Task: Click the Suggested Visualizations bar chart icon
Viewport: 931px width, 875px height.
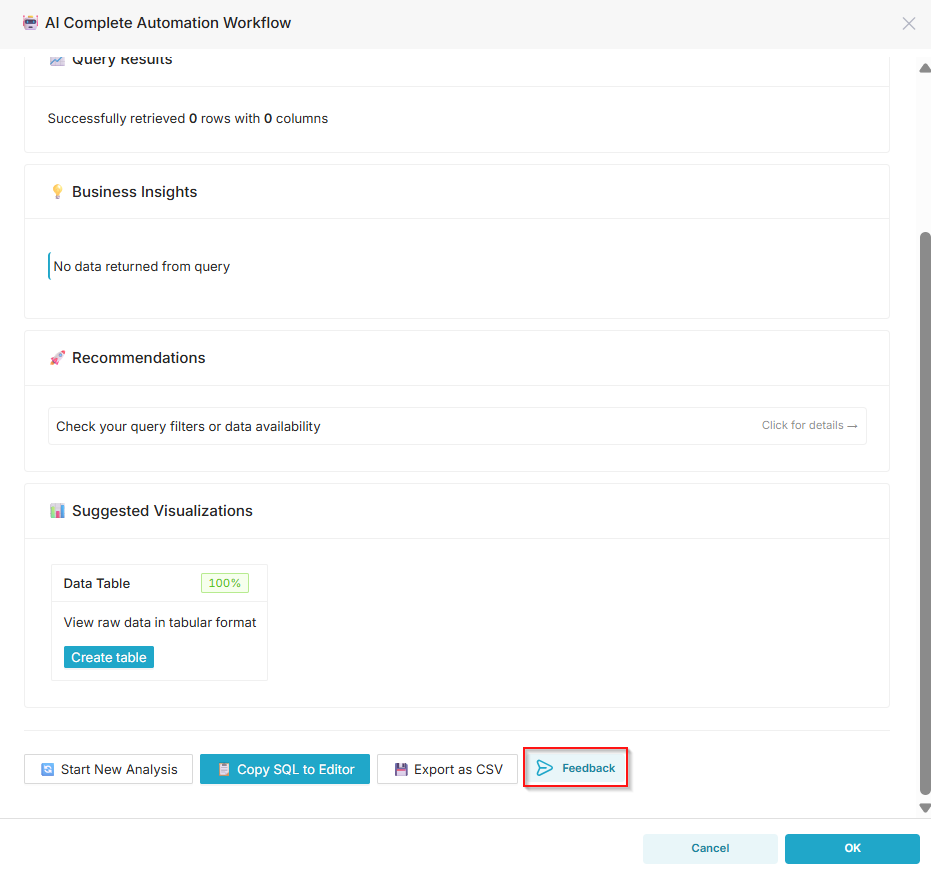Action: pyautogui.click(x=57, y=511)
